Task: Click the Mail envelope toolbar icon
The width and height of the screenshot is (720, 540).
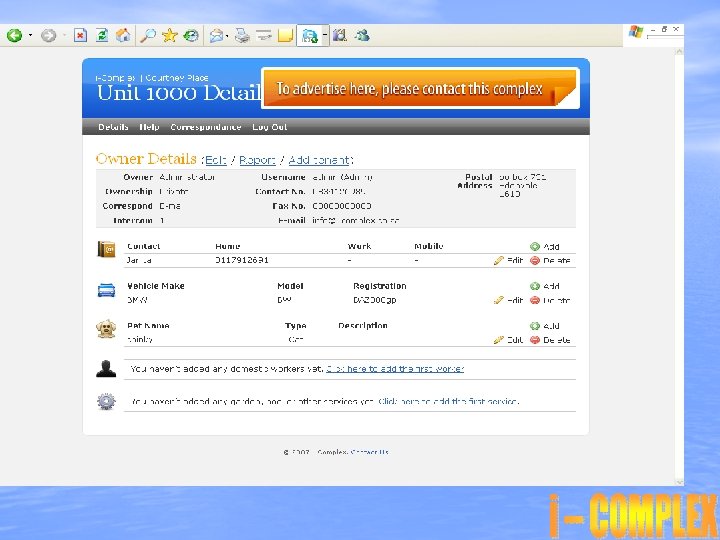Action: pos(216,35)
